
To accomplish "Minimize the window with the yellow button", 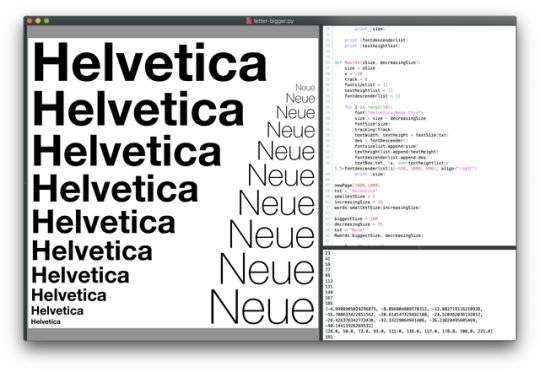I will pyautogui.click(x=38, y=21).
